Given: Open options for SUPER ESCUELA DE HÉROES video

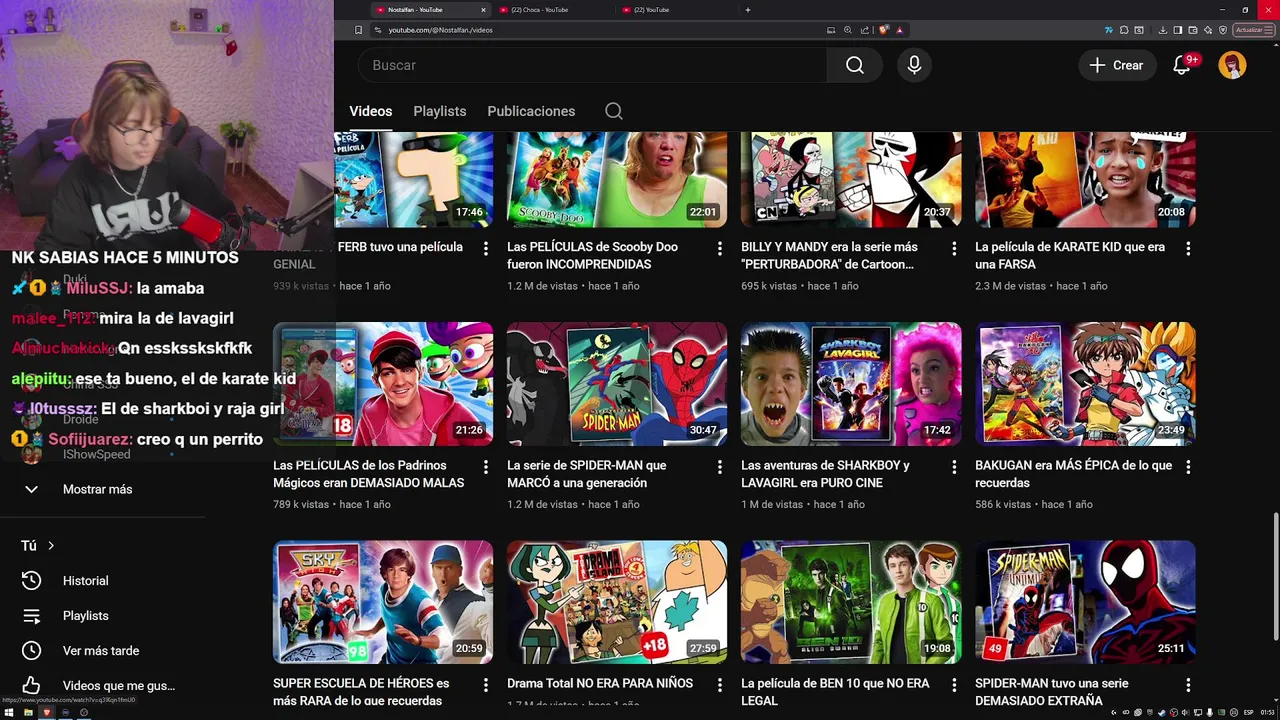Looking at the screenshot, I should pos(485,685).
